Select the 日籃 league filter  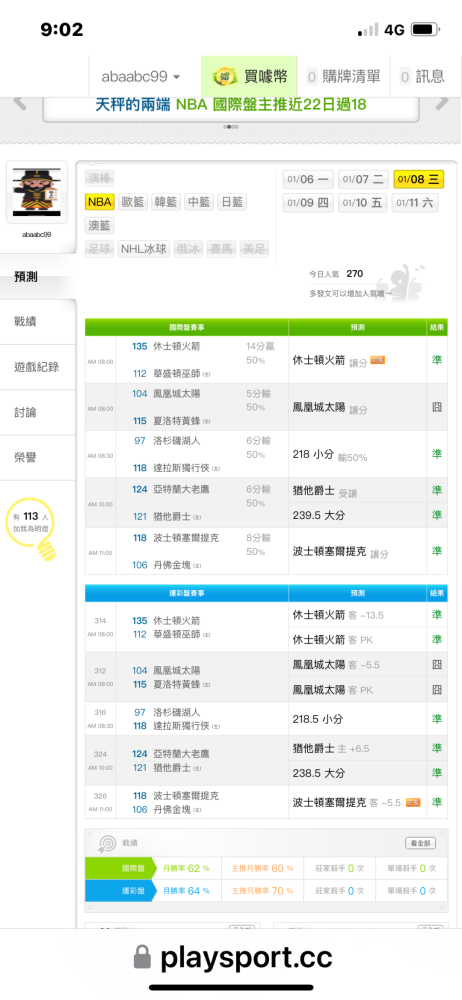(x=232, y=202)
